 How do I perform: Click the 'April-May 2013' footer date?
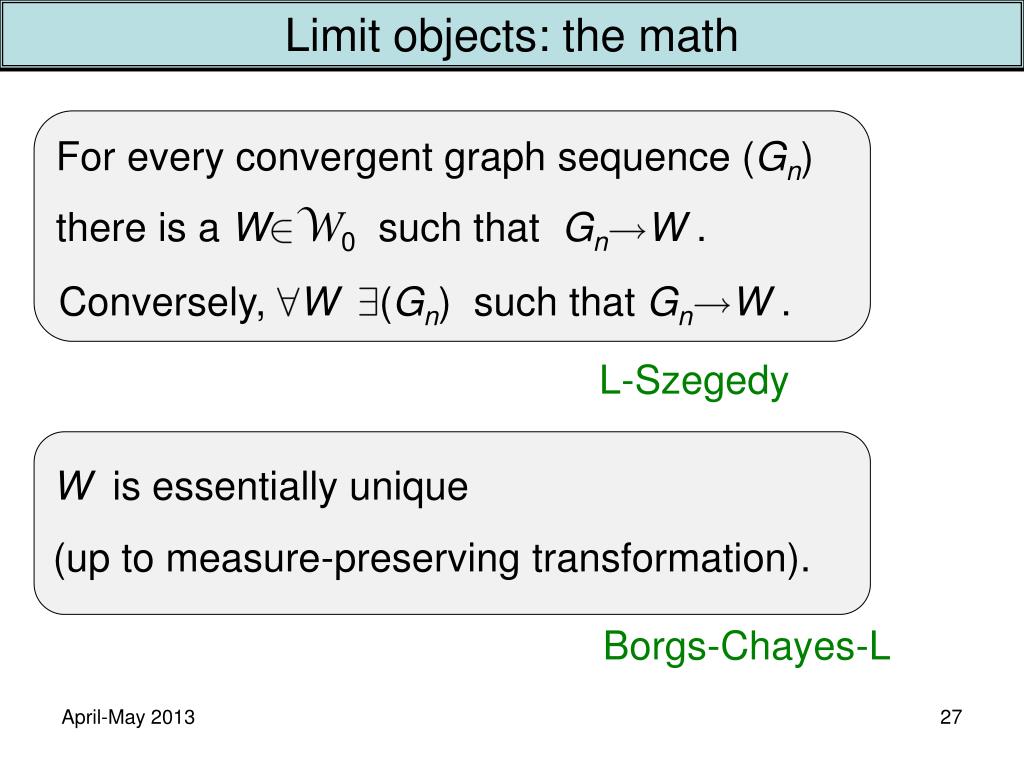click(x=128, y=717)
